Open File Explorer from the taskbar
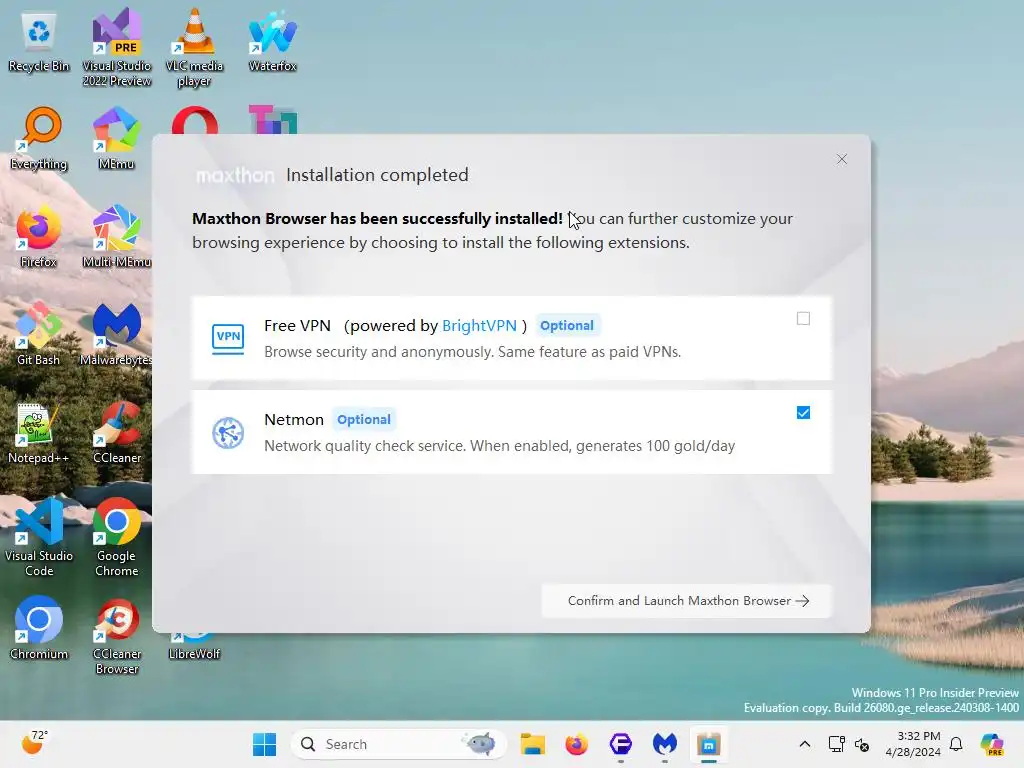1024x768 pixels. click(x=532, y=744)
